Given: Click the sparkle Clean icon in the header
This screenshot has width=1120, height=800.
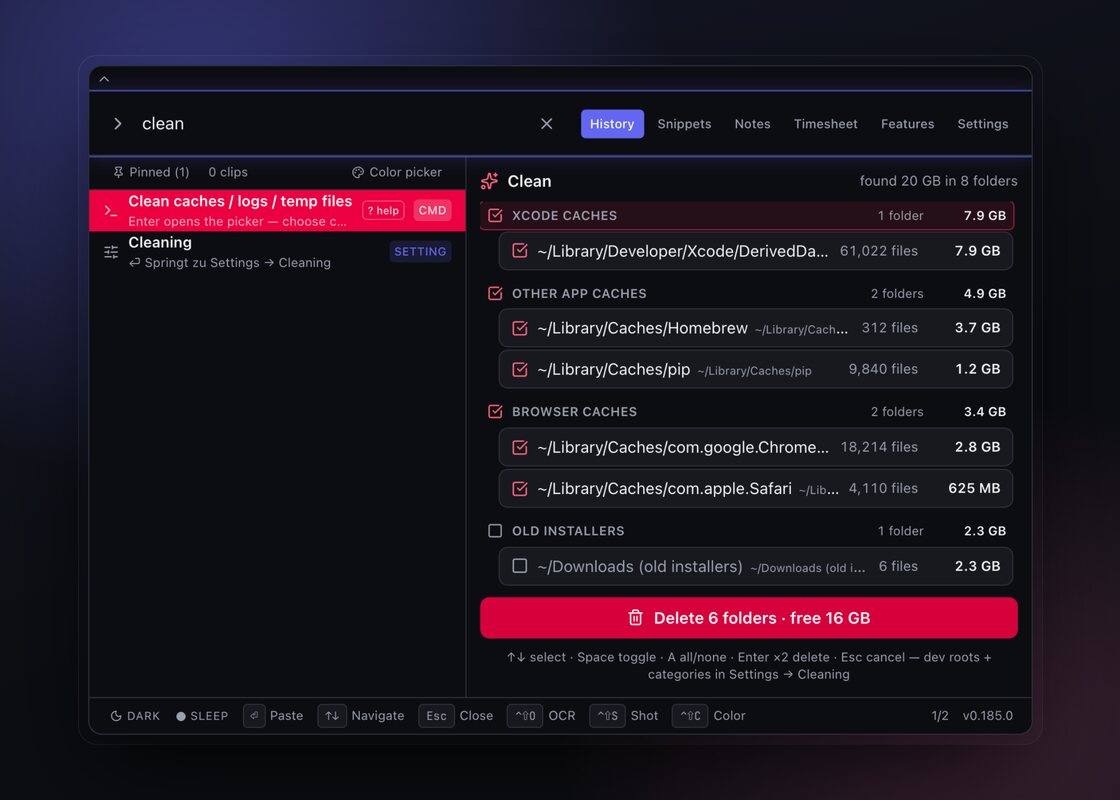Looking at the screenshot, I should click(490, 181).
